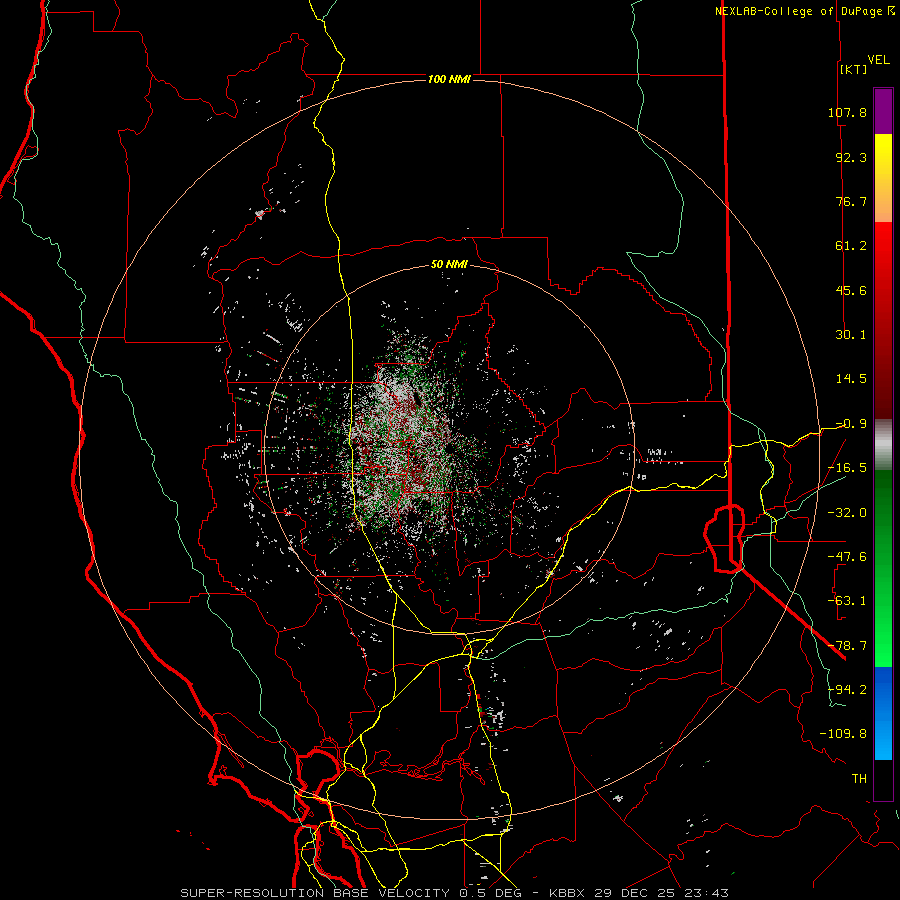This screenshot has height=900, width=900.
Task: Click the 'VEL' legend title
Action: tap(878, 59)
